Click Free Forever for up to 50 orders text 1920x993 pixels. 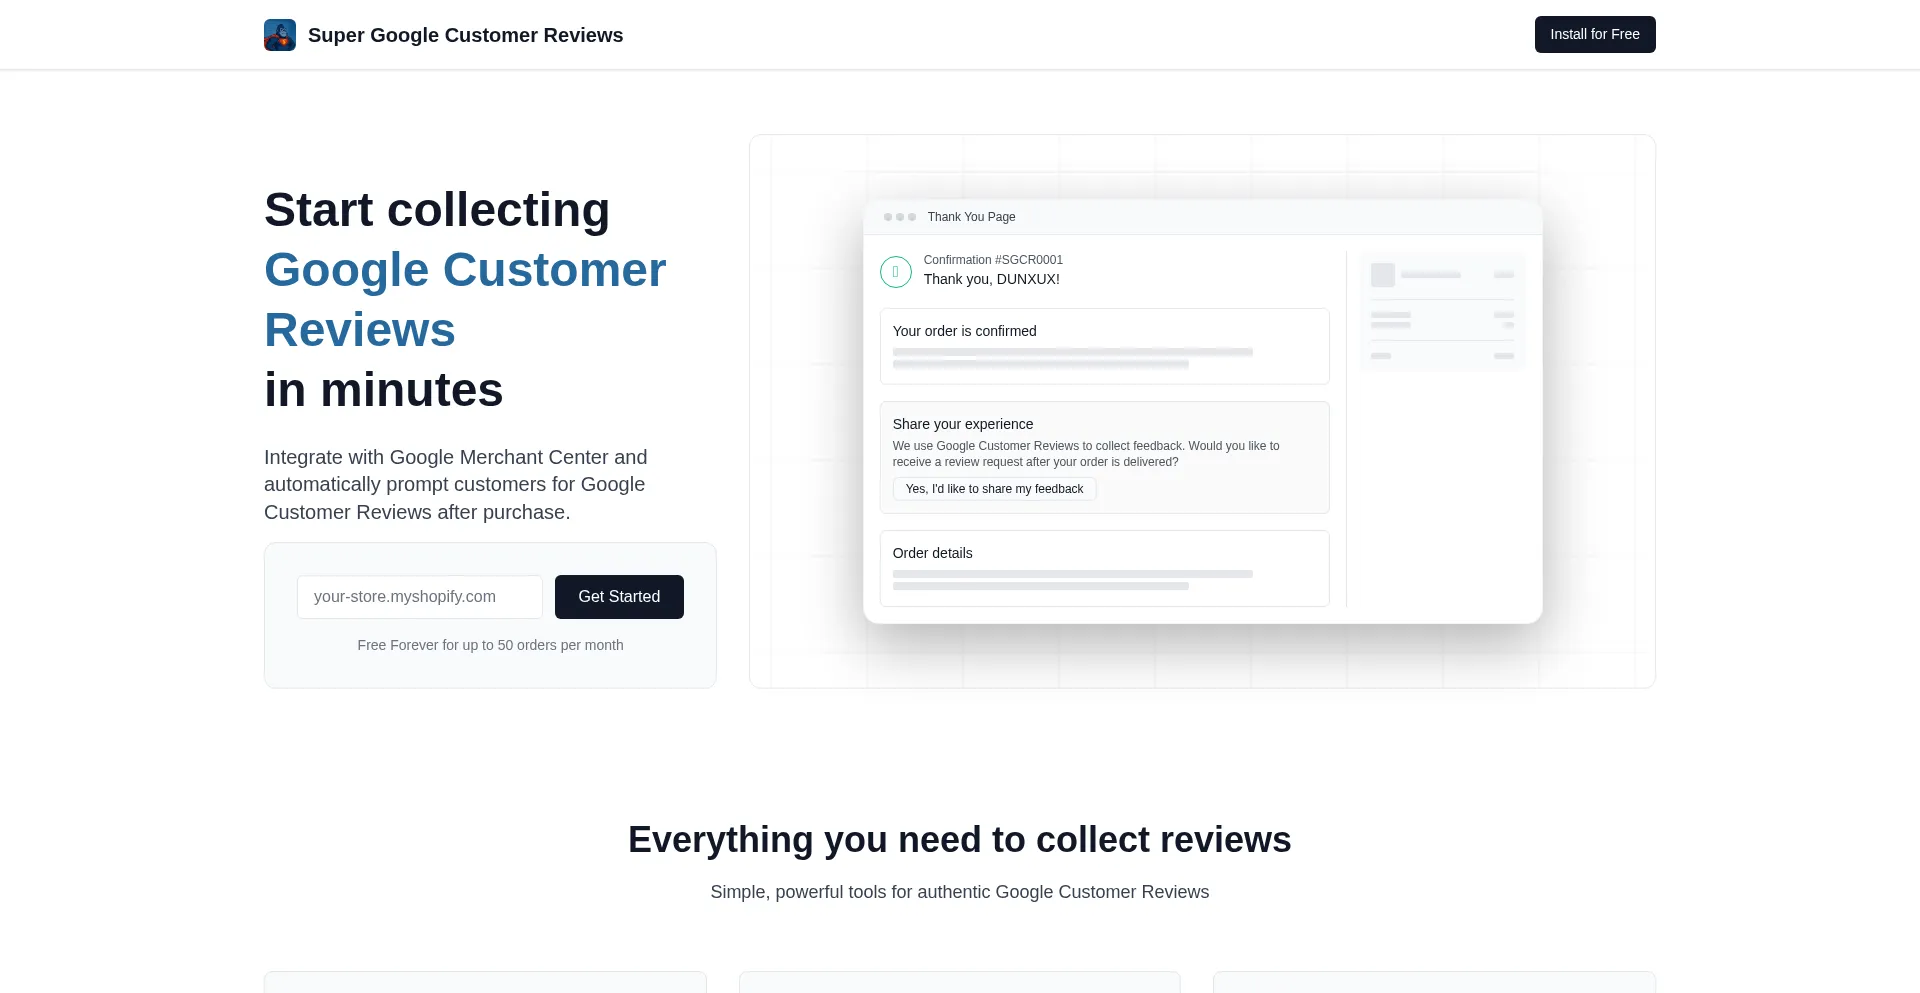pyautogui.click(x=490, y=645)
